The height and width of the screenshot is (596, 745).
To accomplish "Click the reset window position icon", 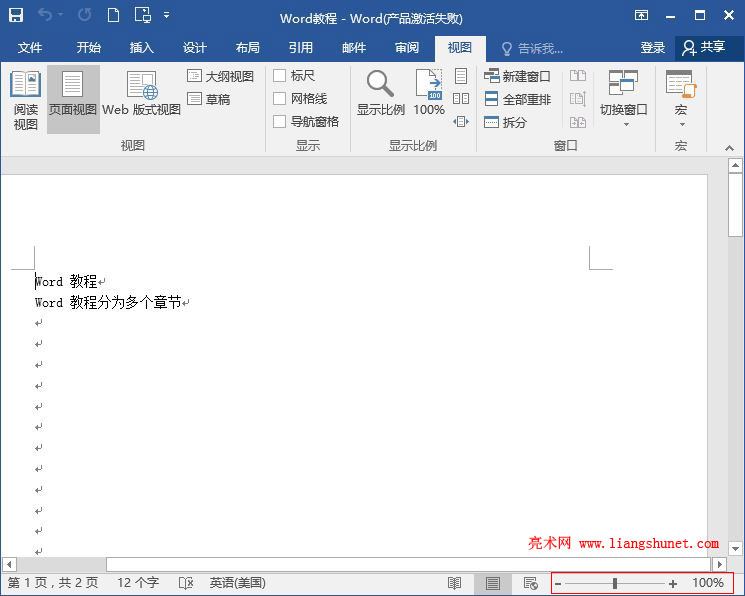I will click(x=578, y=122).
